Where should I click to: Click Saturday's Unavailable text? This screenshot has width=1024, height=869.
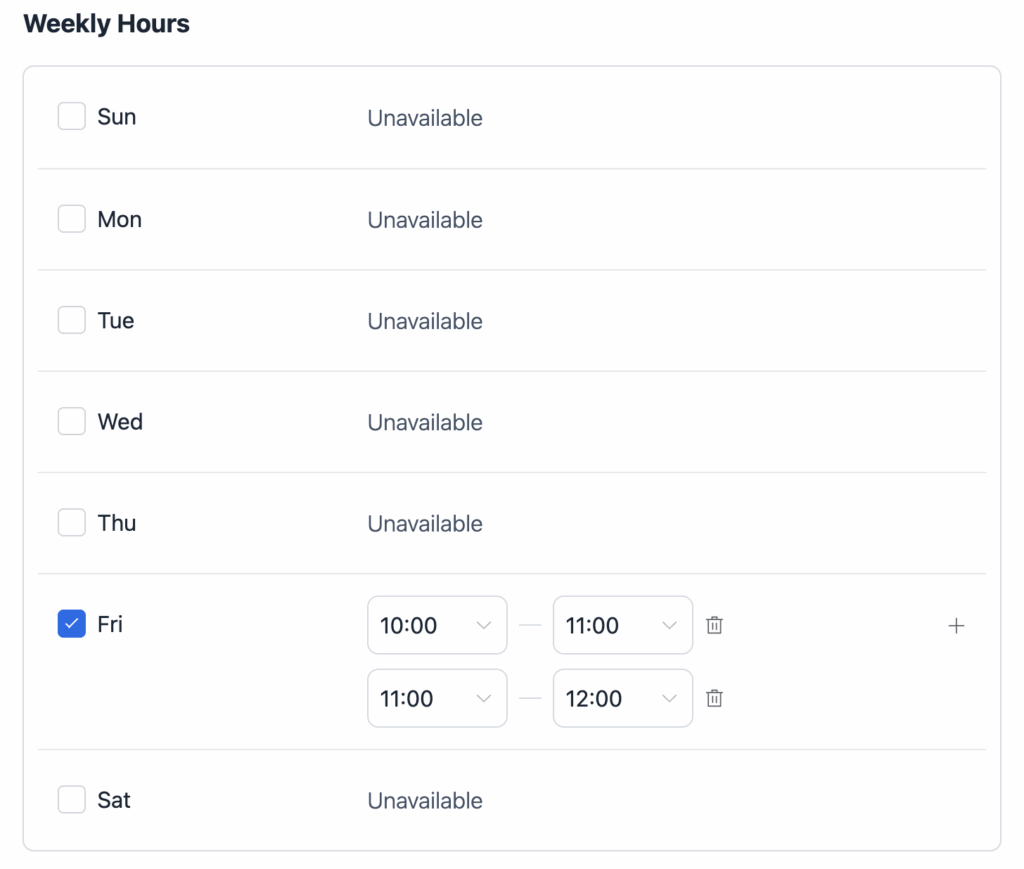click(424, 800)
